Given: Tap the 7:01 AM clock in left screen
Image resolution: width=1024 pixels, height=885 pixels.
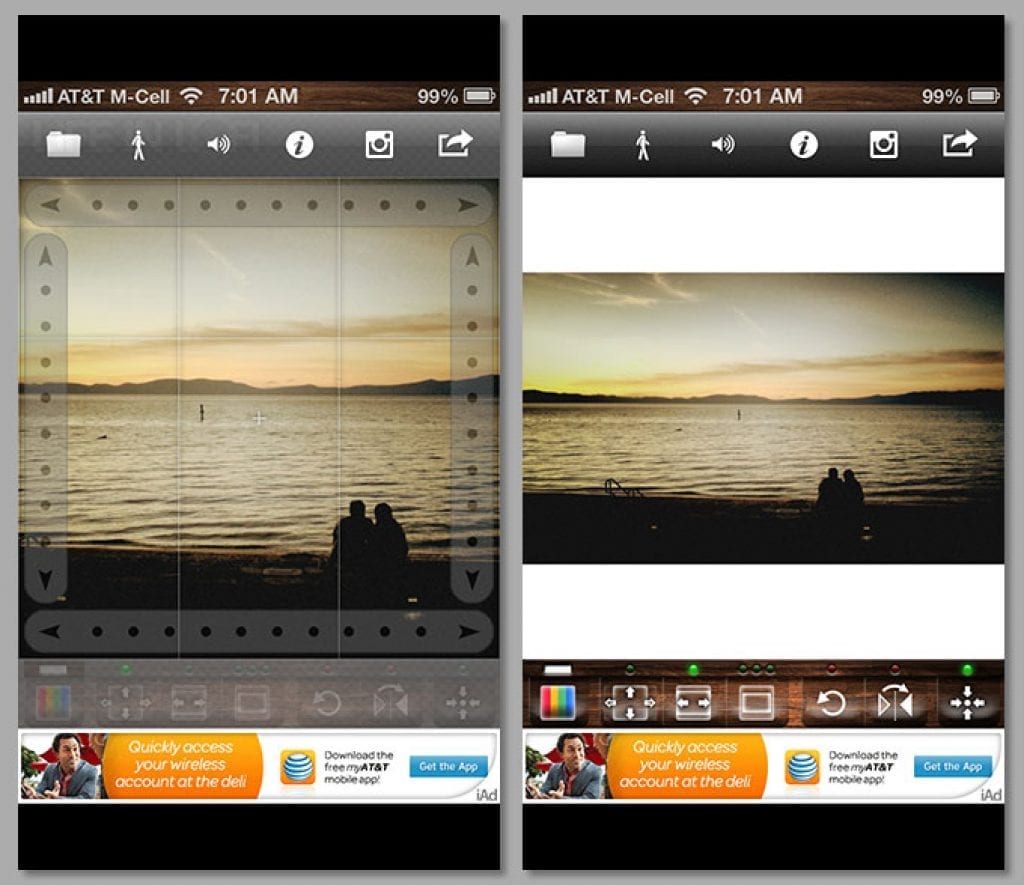Looking at the screenshot, I should coord(258,96).
